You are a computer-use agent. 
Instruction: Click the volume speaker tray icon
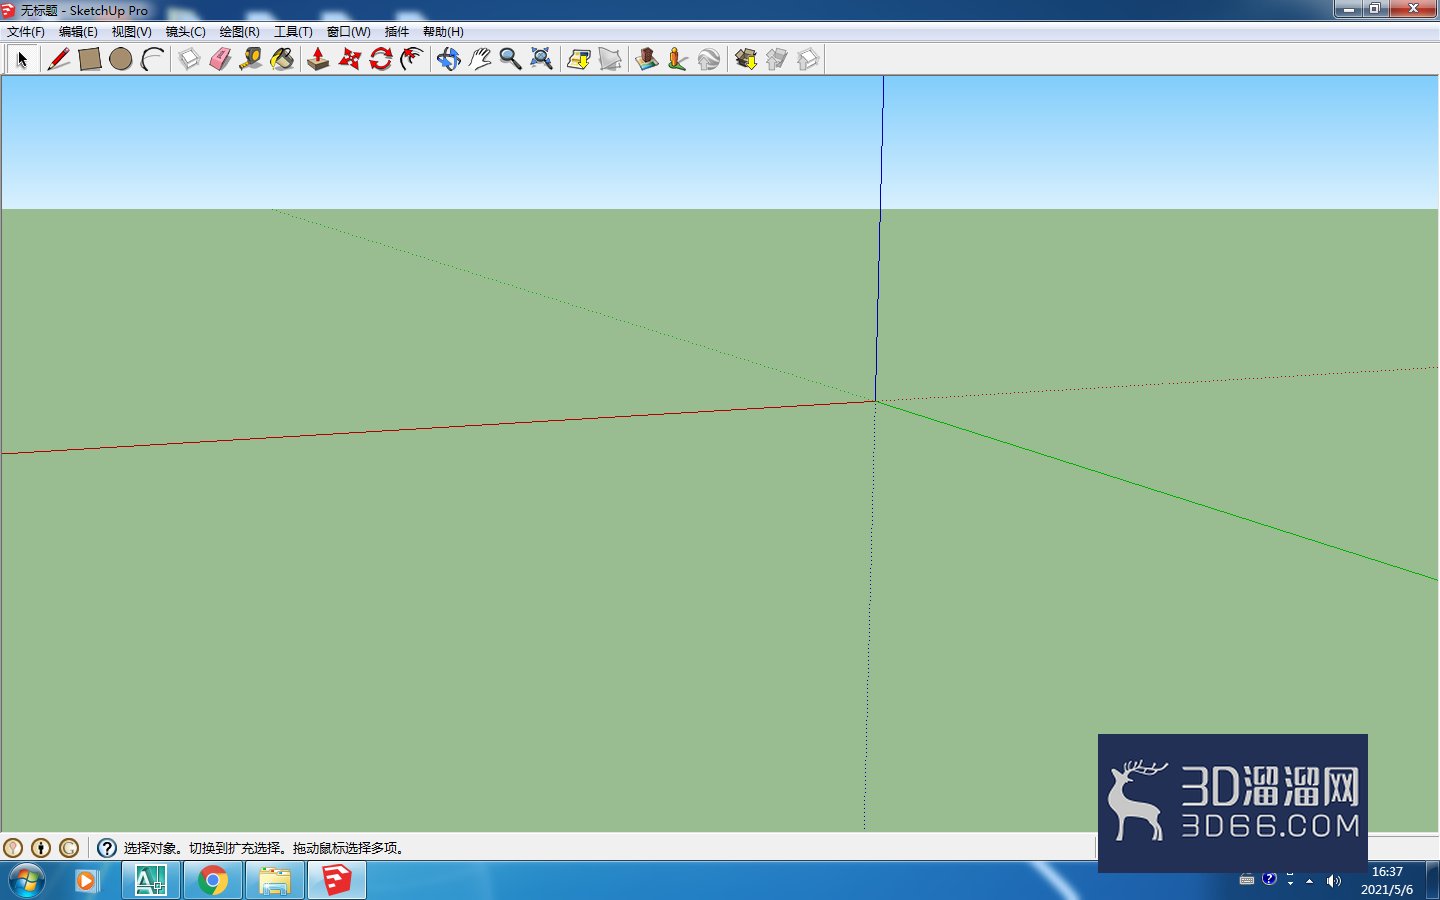click(1333, 881)
